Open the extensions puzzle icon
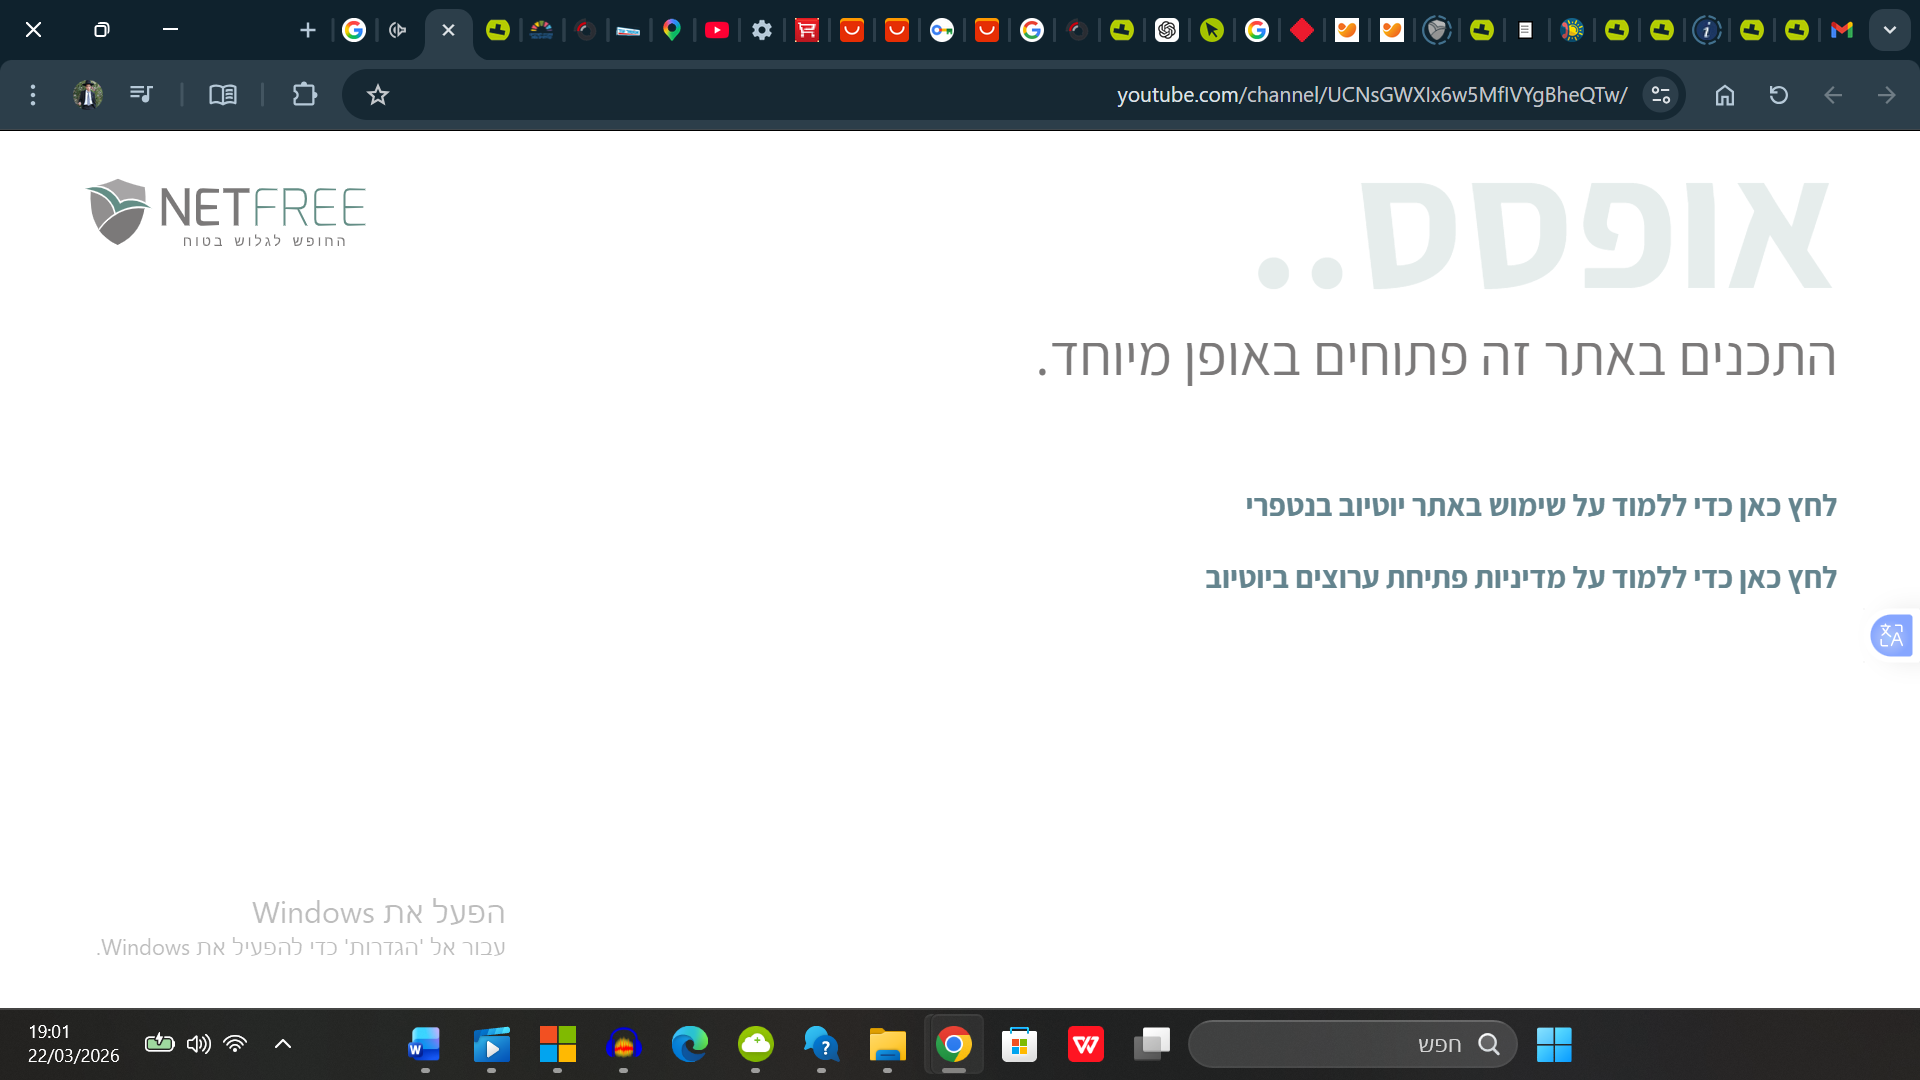This screenshot has width=1920, height=1080. (304, 95)
